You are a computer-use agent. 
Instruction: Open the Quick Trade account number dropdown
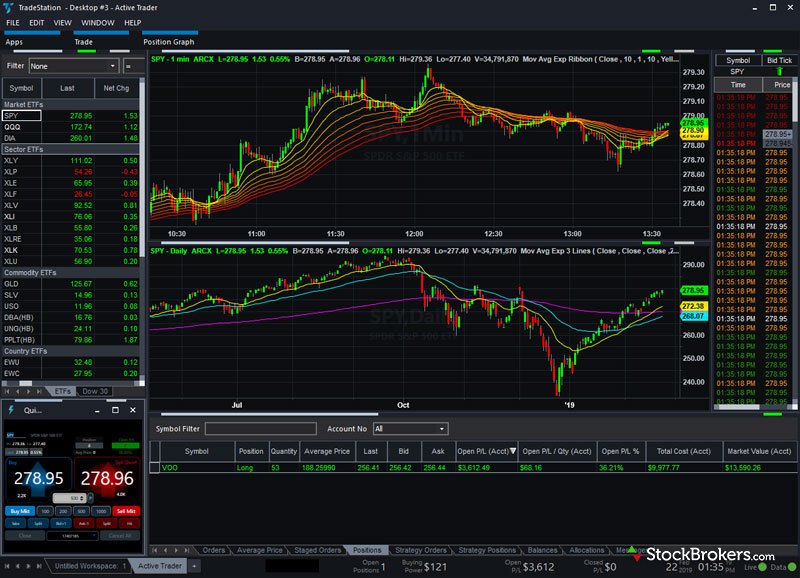[72, 536]
